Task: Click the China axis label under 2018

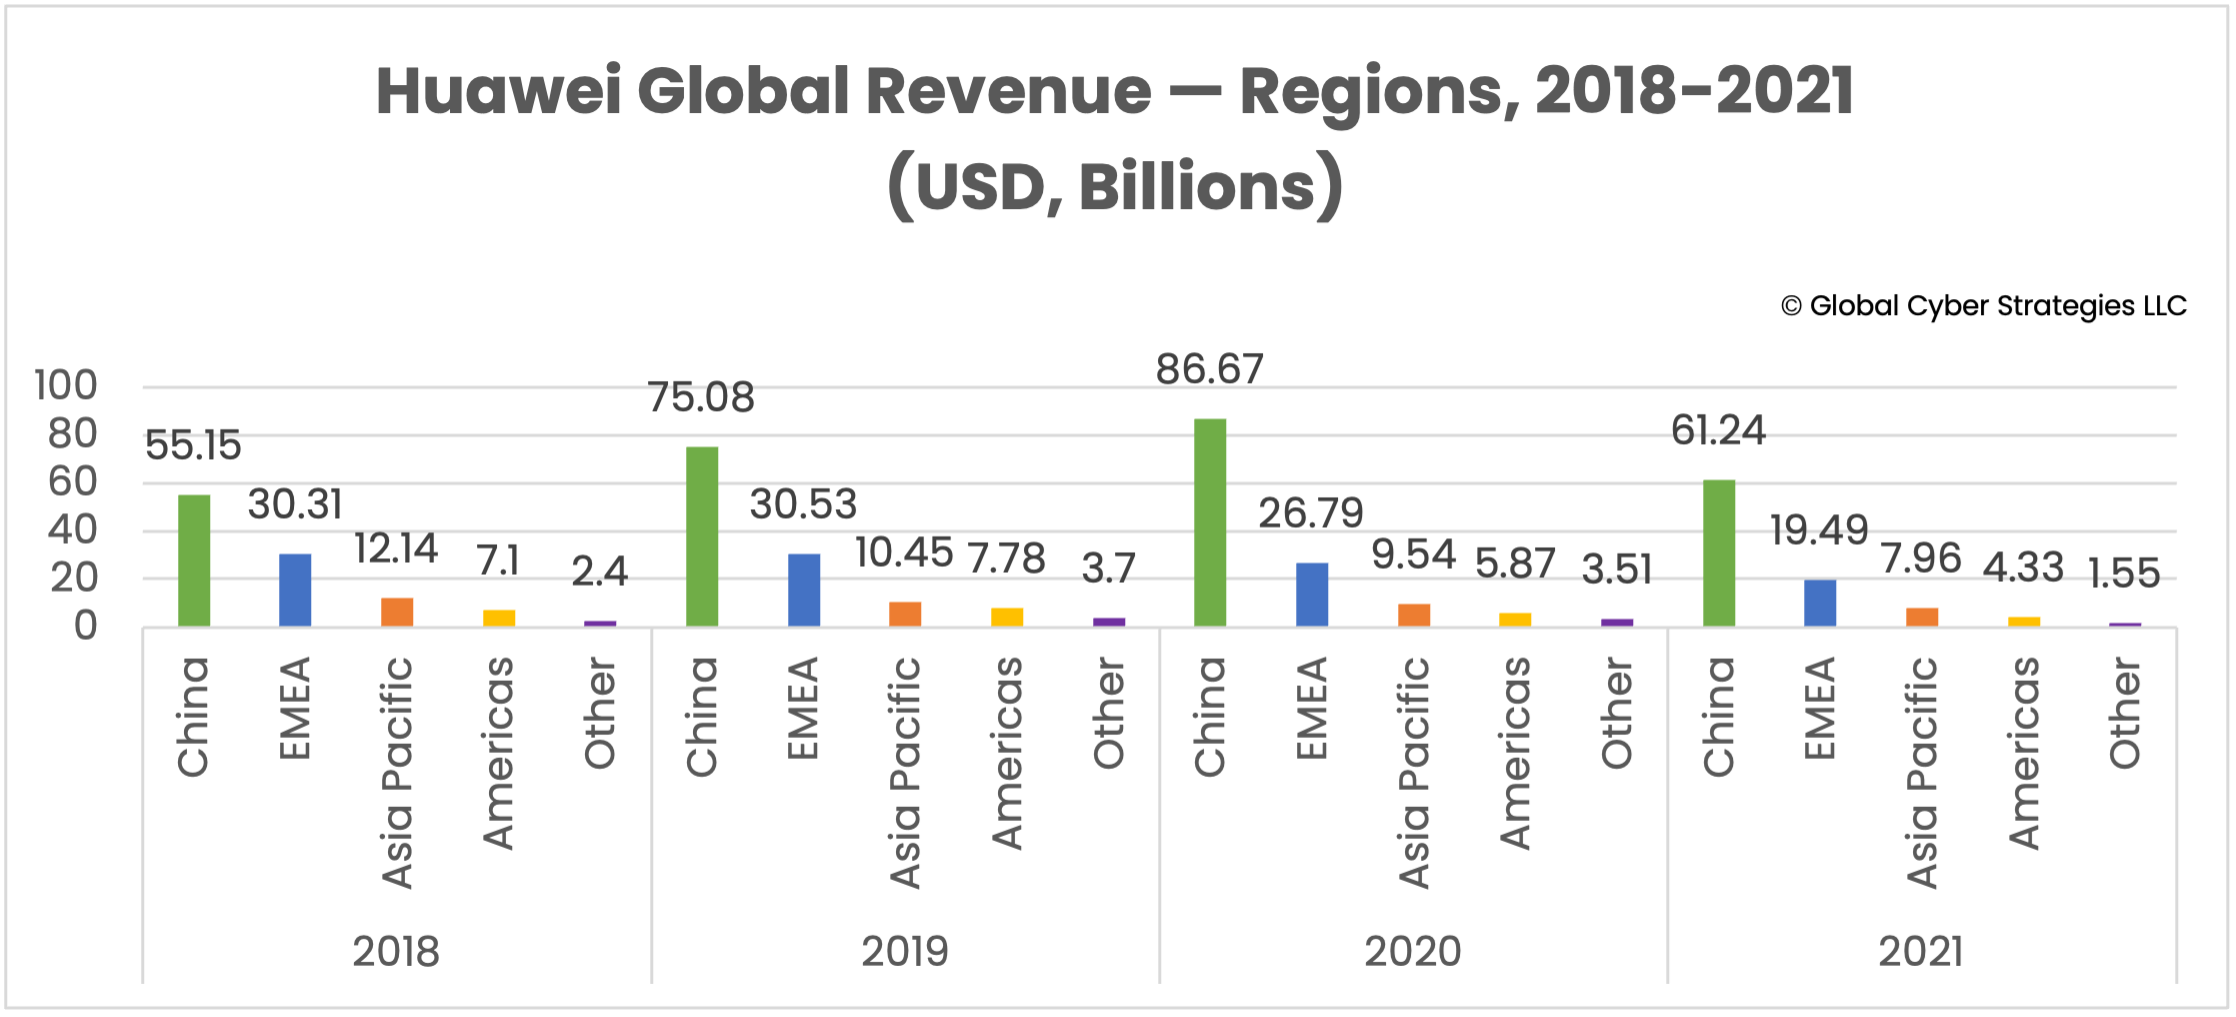Action: pyautogui.click(x=193, y=716)
